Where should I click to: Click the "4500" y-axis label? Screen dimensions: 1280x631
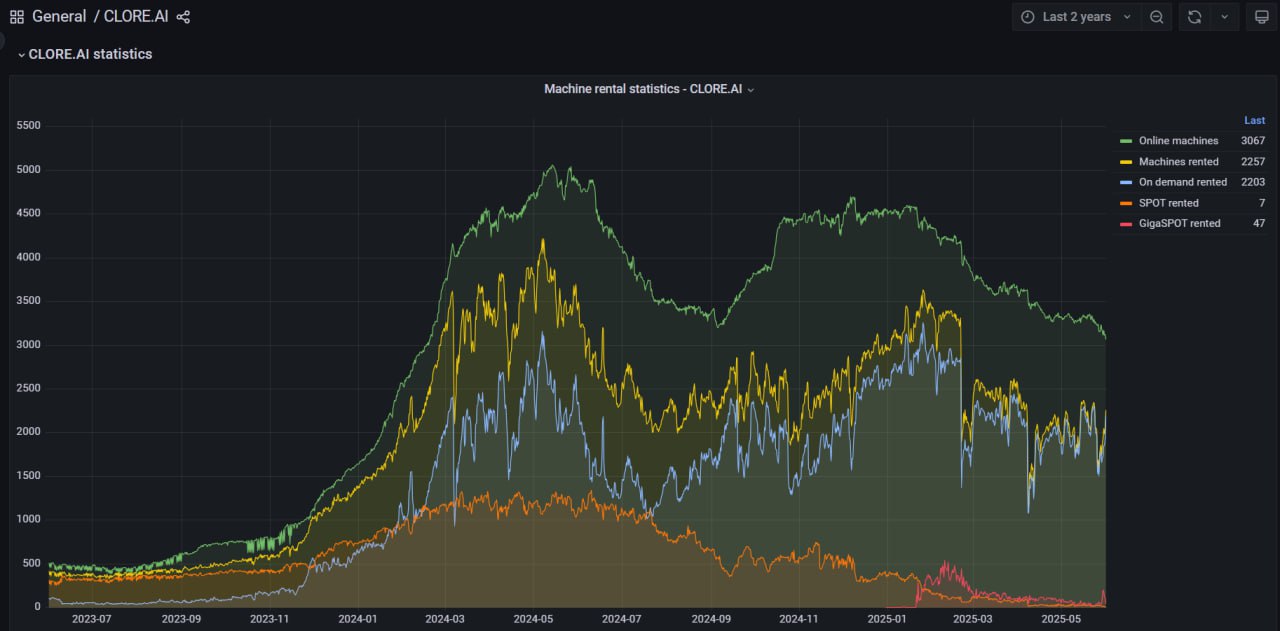tap(29, 213)
